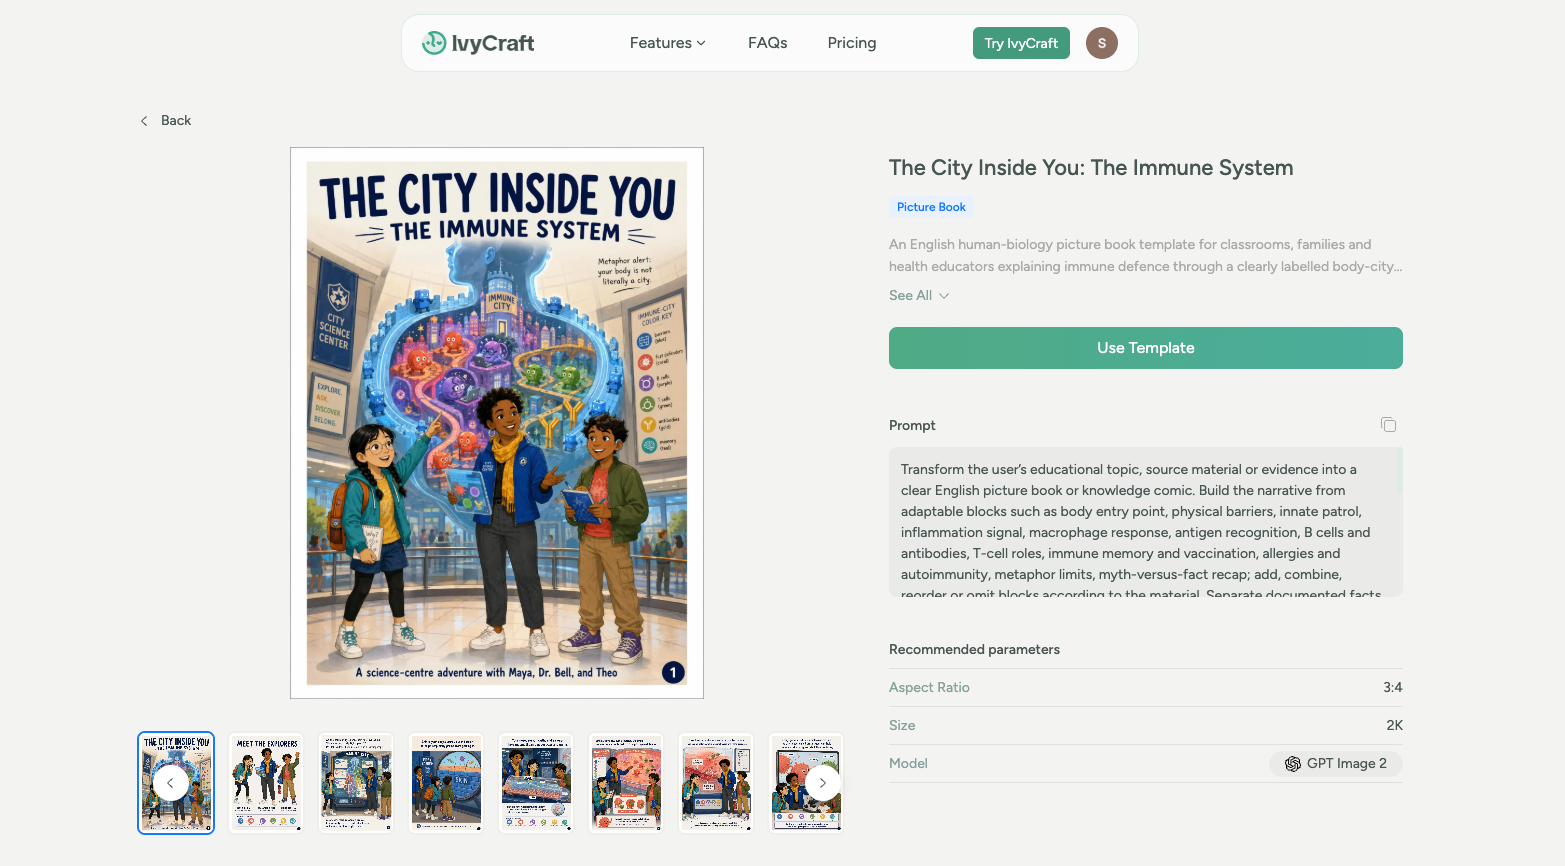The width and height of the screenshot is (1565, 866).
Task: Click the "Prompt" heading
Action: tap(912, 425)
